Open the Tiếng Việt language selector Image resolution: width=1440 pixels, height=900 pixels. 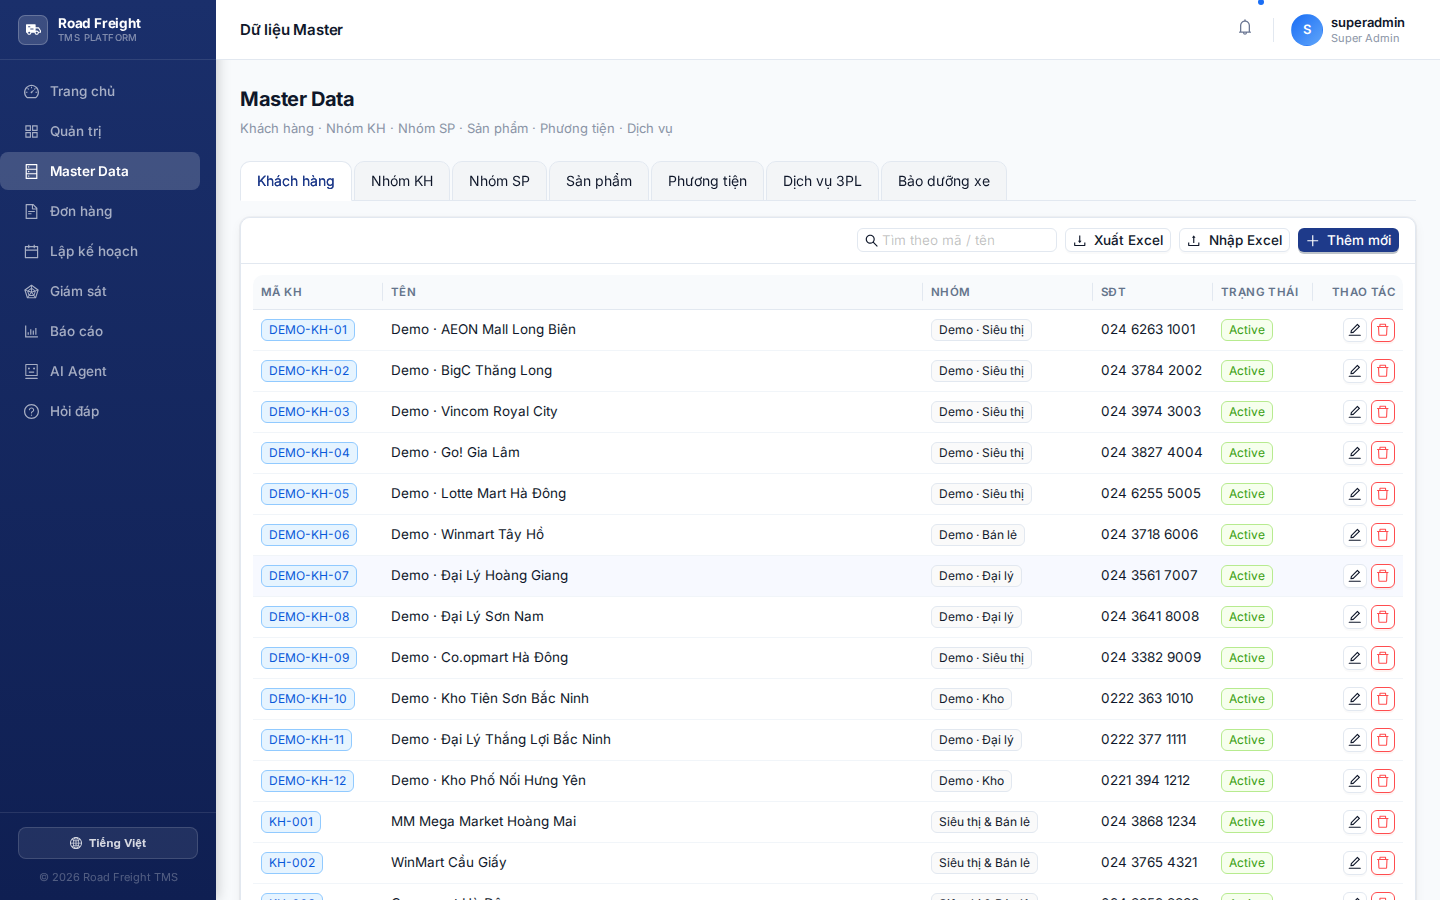(108, 843)
